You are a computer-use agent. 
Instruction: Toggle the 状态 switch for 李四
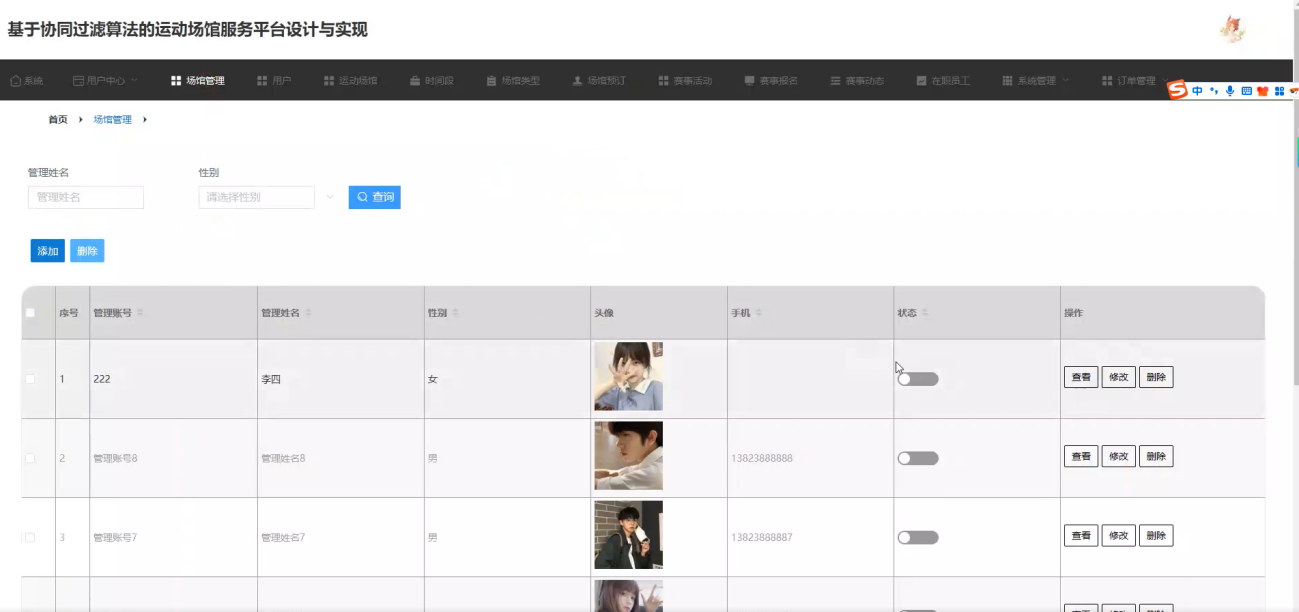point(918,379)
